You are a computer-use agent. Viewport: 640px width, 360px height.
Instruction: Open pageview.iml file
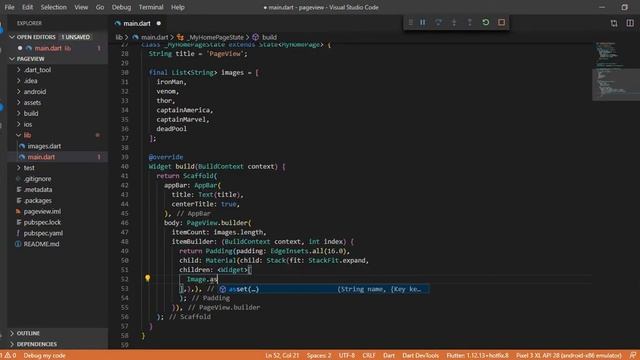58,211
